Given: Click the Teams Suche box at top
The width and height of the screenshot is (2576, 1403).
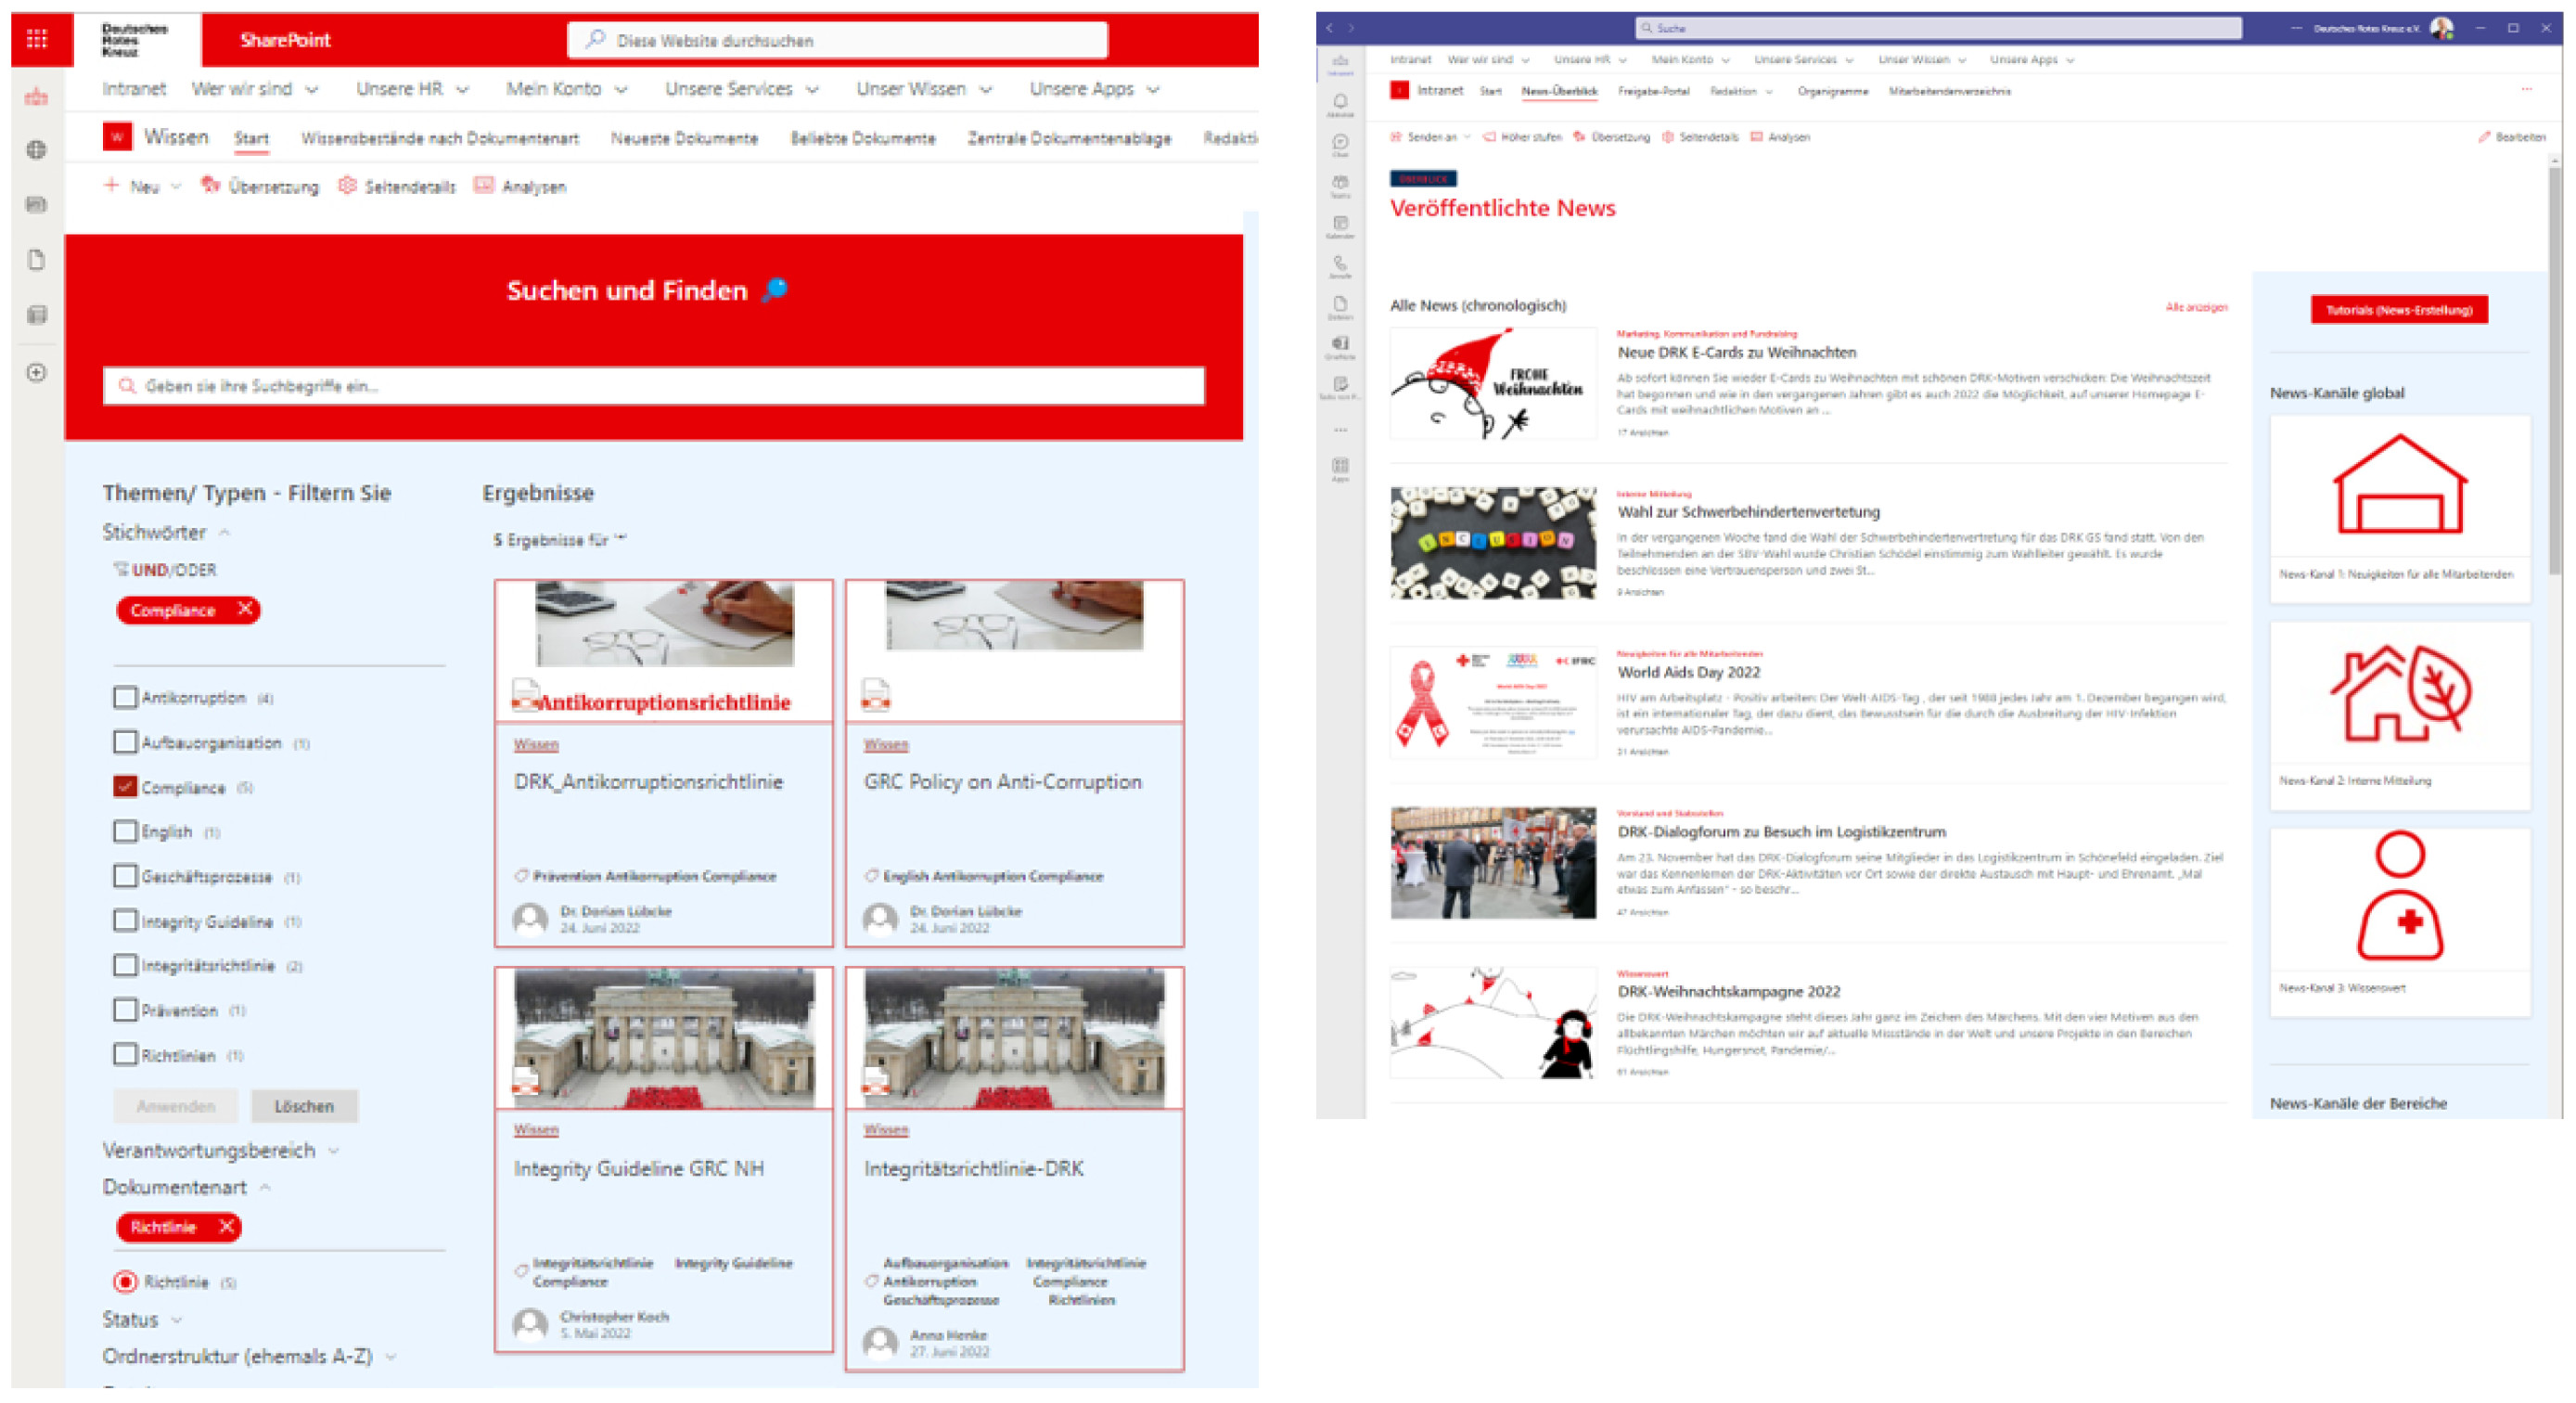Looking at the screenshot, I should pyautogui.click(x=1937, y=28).
